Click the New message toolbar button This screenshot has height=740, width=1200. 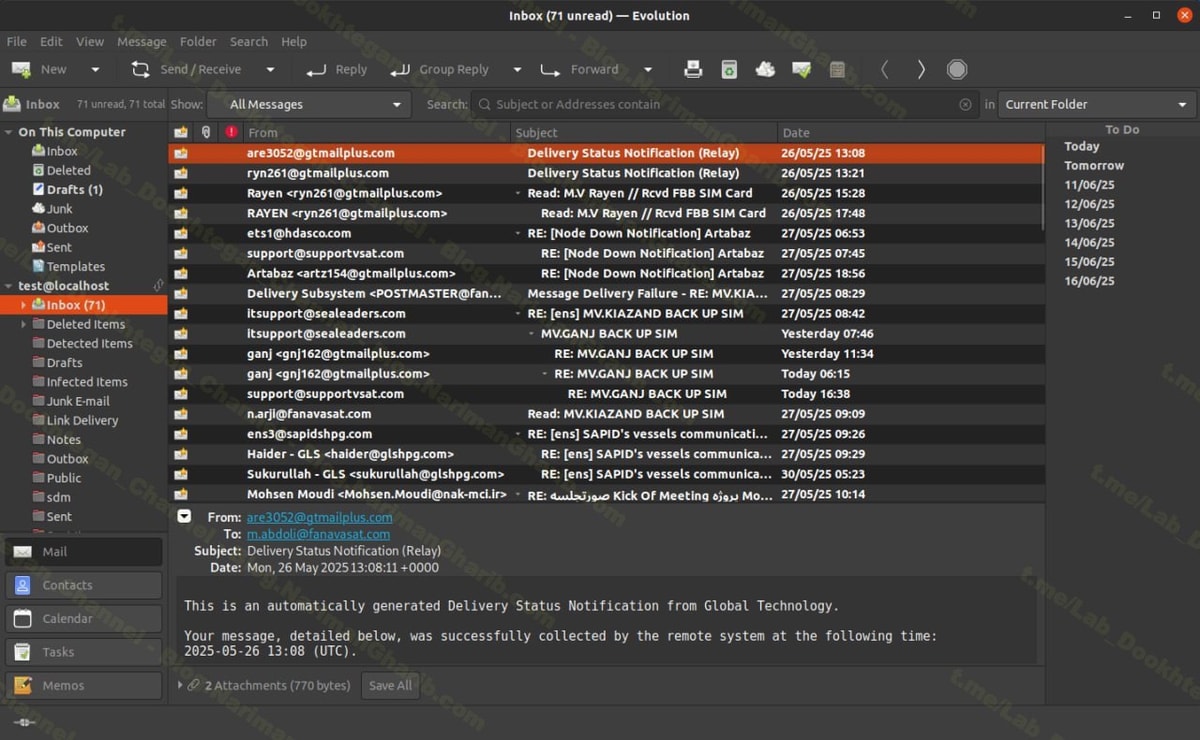coord(39,69)
